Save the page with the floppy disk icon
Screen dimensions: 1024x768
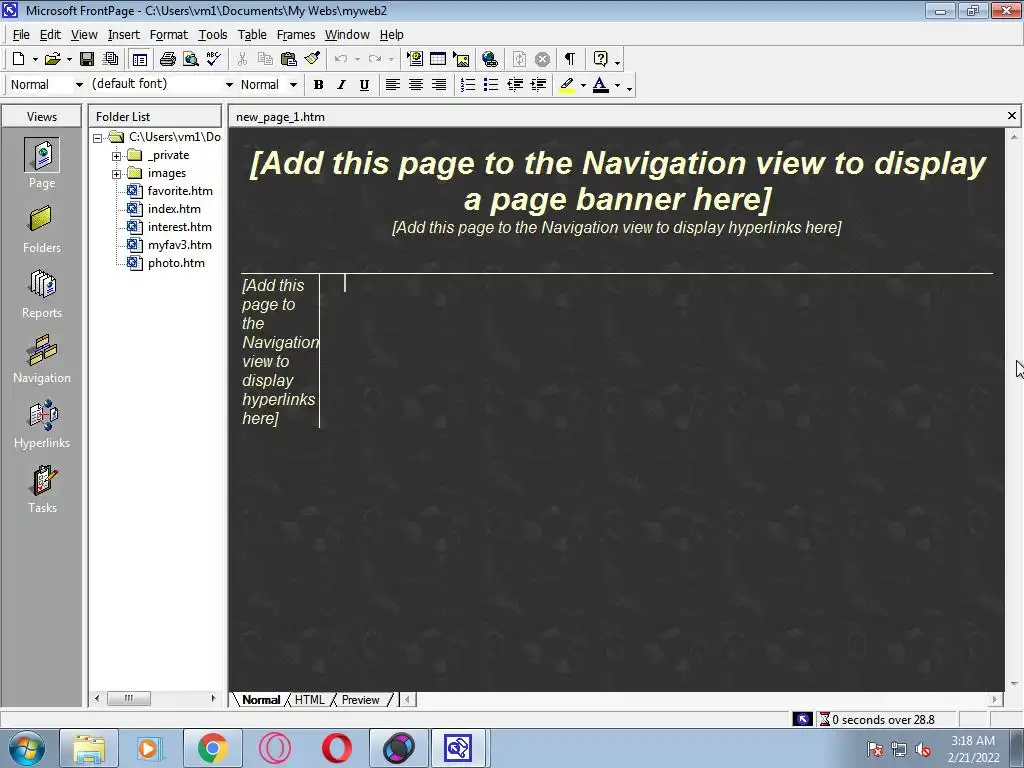(86, 59)
